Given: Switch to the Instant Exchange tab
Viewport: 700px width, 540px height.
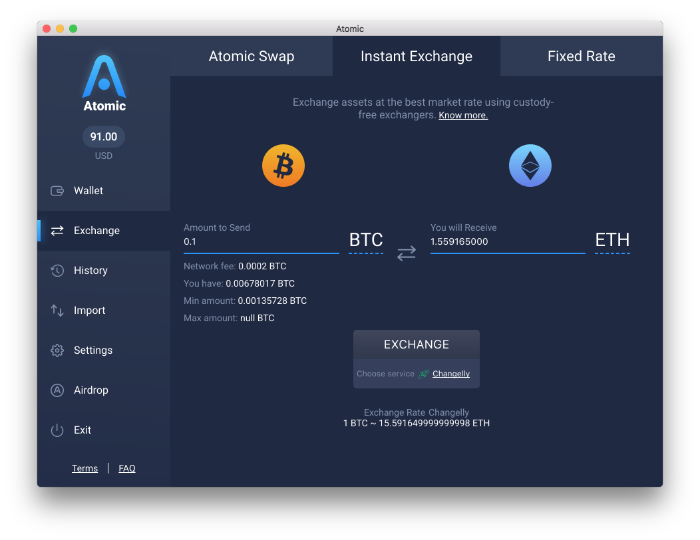Looking at the screenshot, I should [x=417, y=56].
